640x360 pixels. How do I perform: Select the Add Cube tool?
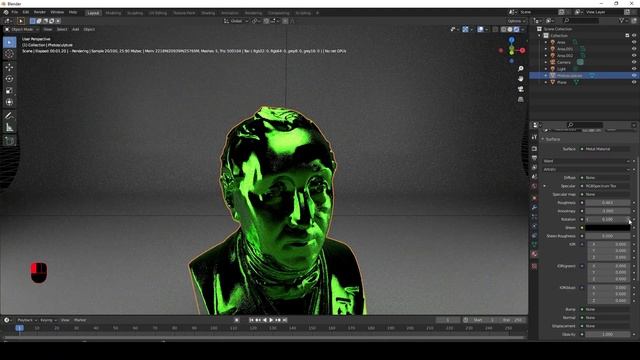pos(9,141)
